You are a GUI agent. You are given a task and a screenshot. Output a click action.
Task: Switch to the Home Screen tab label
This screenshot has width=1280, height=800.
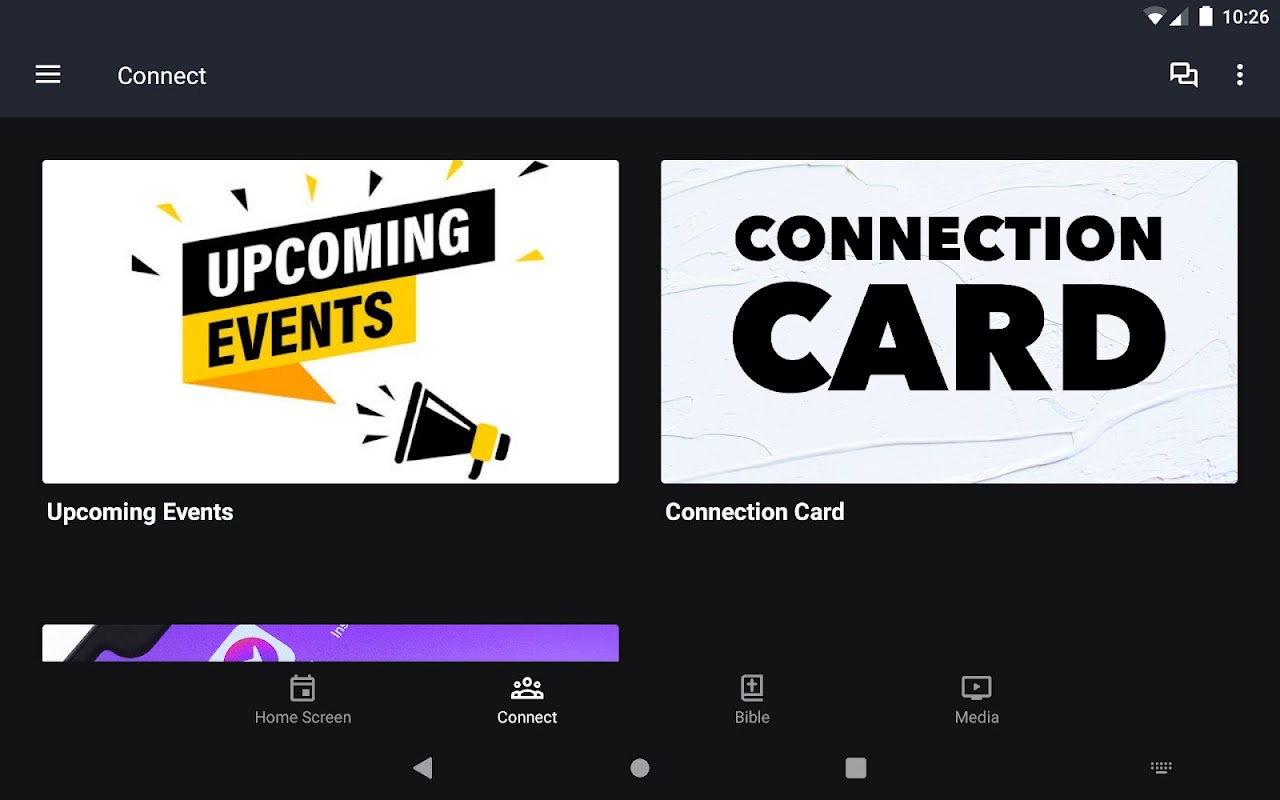point(303,717)
